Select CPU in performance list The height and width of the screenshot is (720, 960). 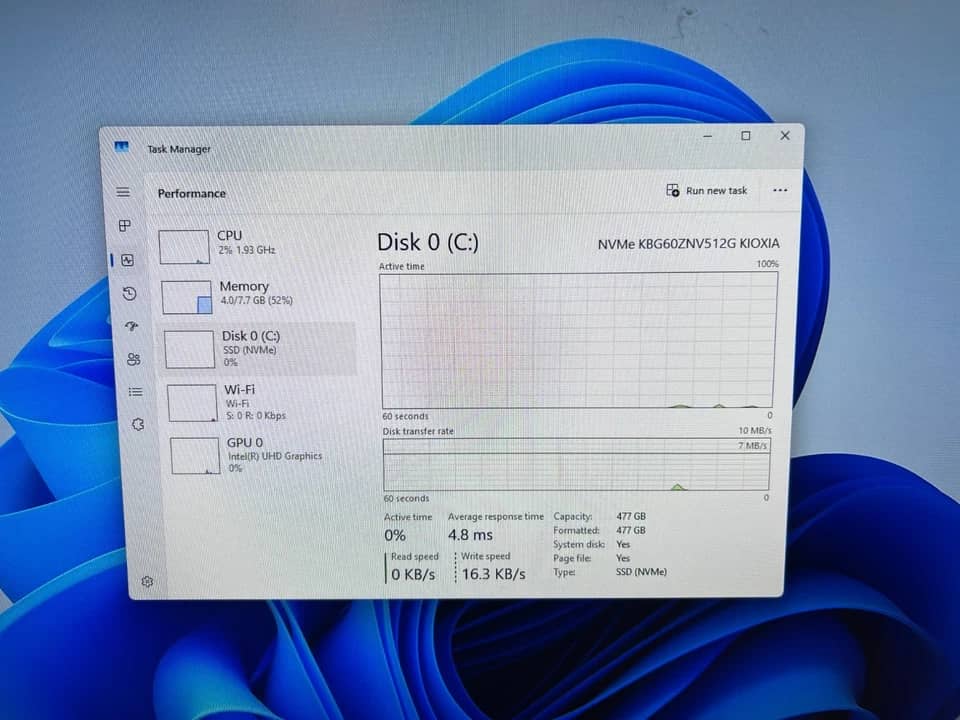(254, 245)
